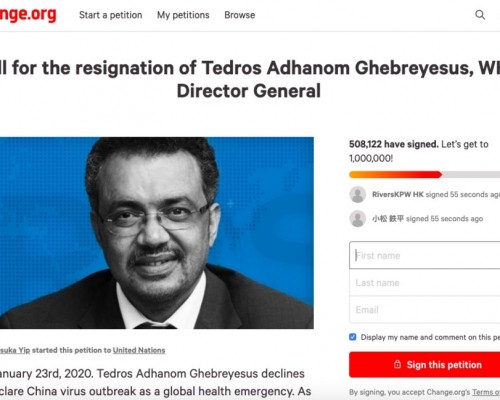Click the signature progress bar

point(425,175)
